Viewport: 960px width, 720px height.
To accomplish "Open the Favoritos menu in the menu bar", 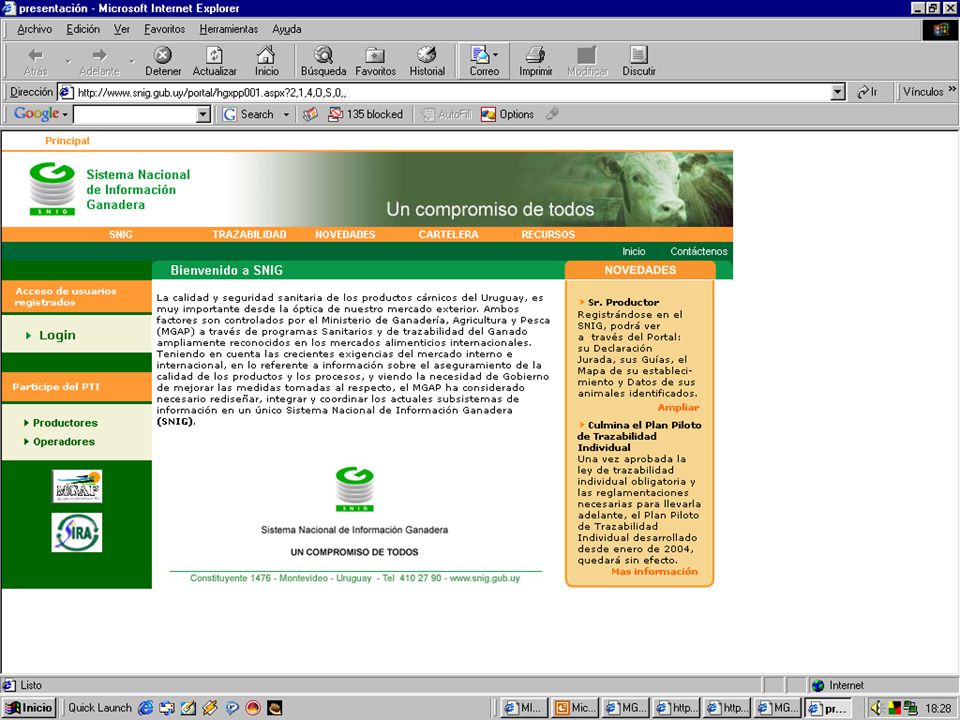I will (x=165, y=29).
